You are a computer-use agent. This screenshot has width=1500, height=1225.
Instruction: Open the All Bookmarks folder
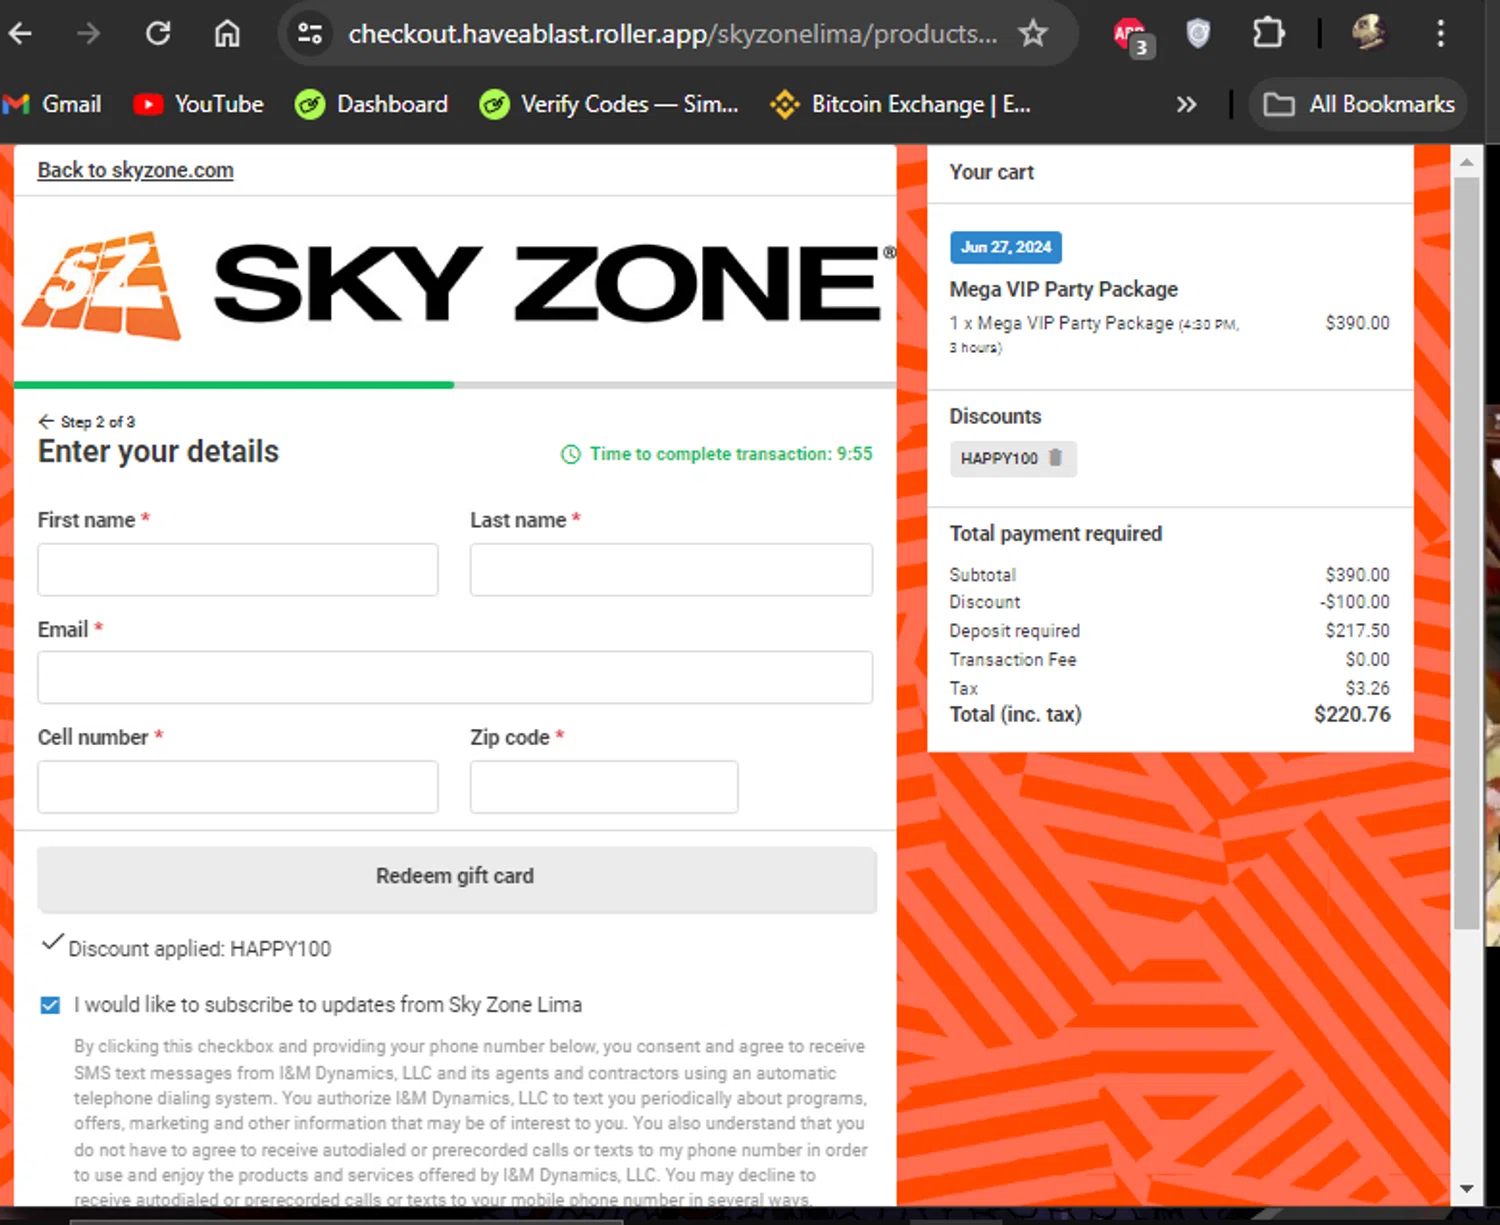click(1359, 104)
